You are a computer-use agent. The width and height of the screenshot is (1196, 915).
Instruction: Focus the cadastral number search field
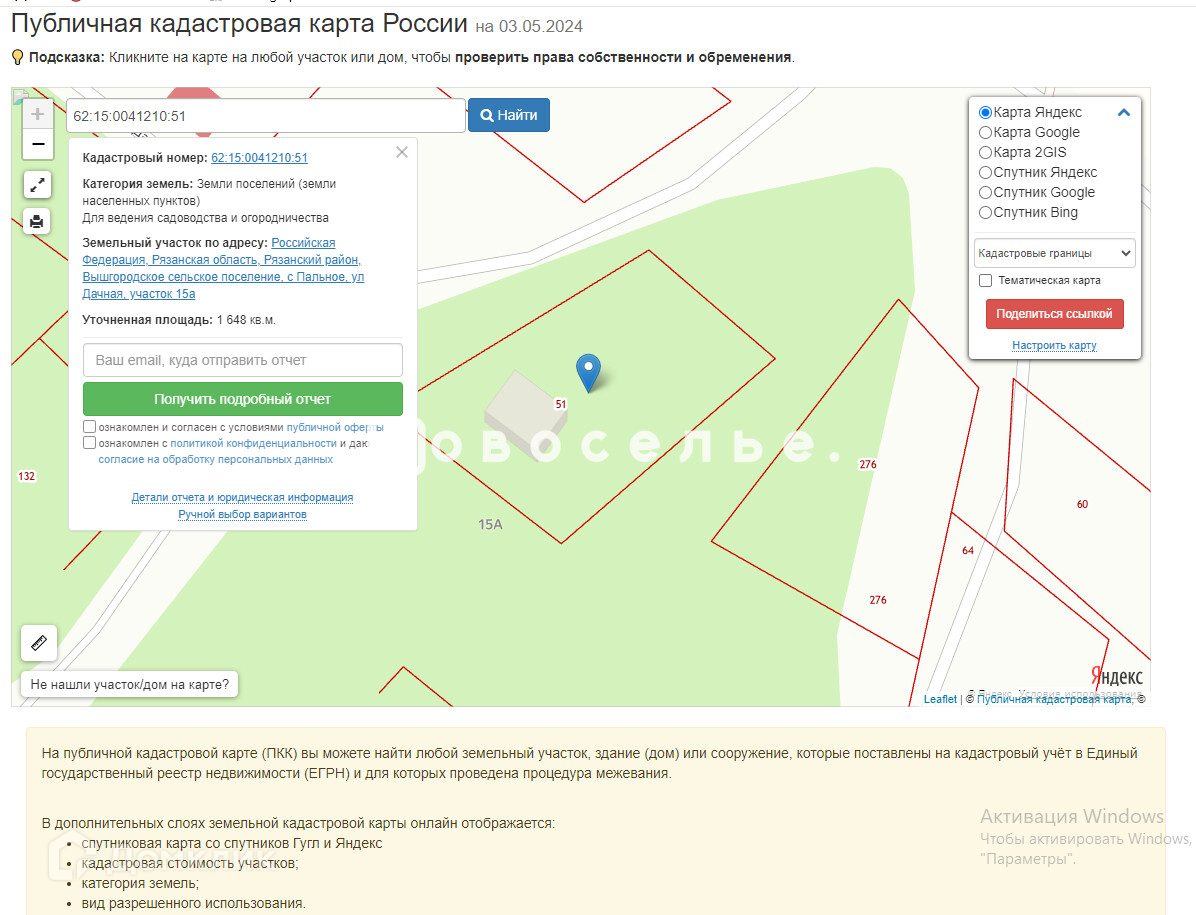pos(265,116)
